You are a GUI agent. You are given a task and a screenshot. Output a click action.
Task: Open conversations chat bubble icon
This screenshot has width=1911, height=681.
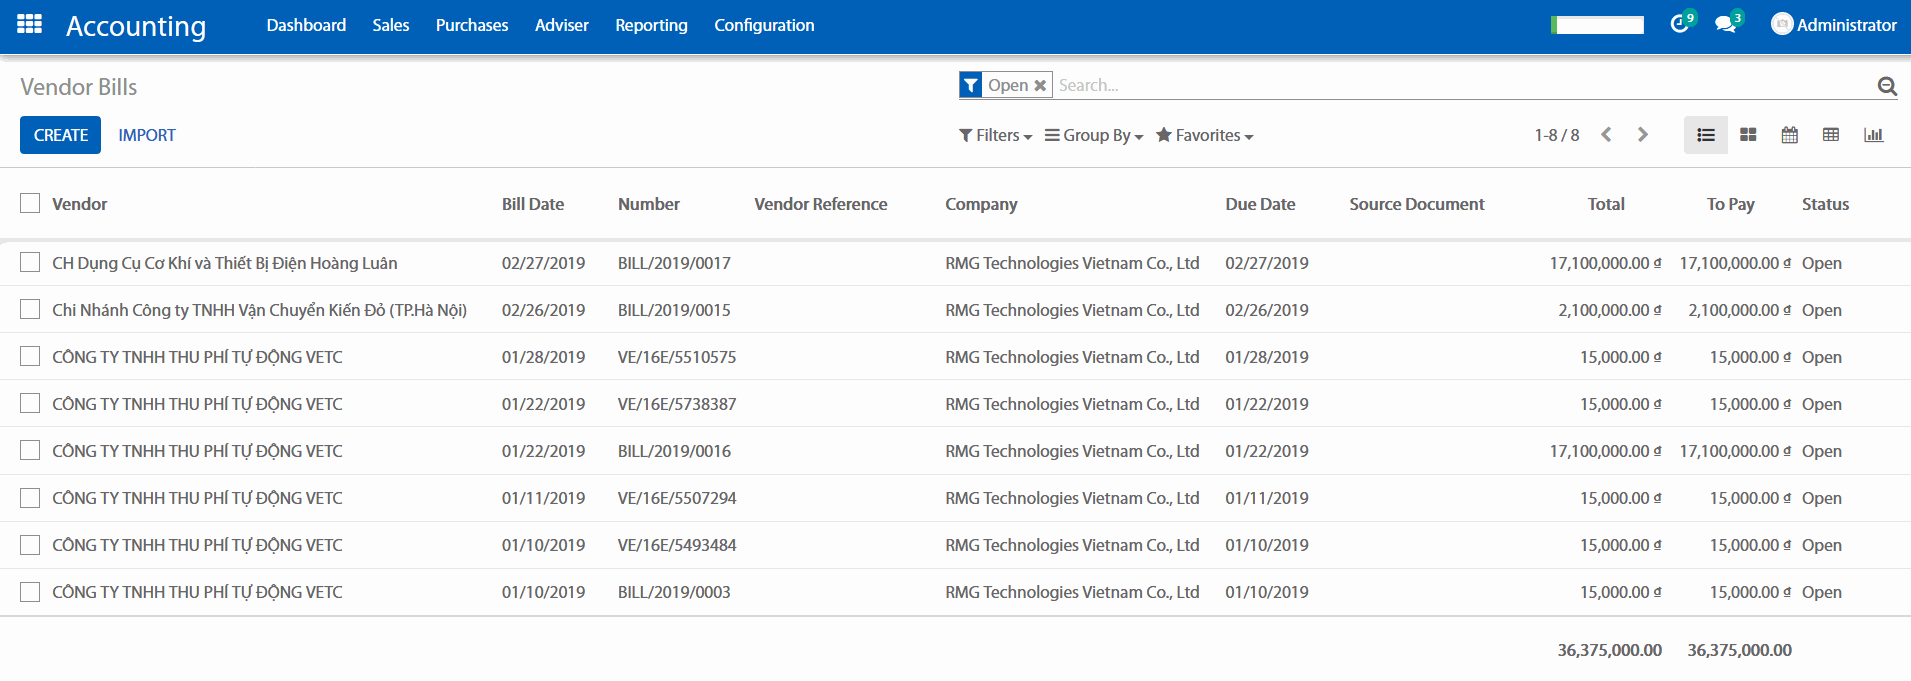coord(1725,24)
